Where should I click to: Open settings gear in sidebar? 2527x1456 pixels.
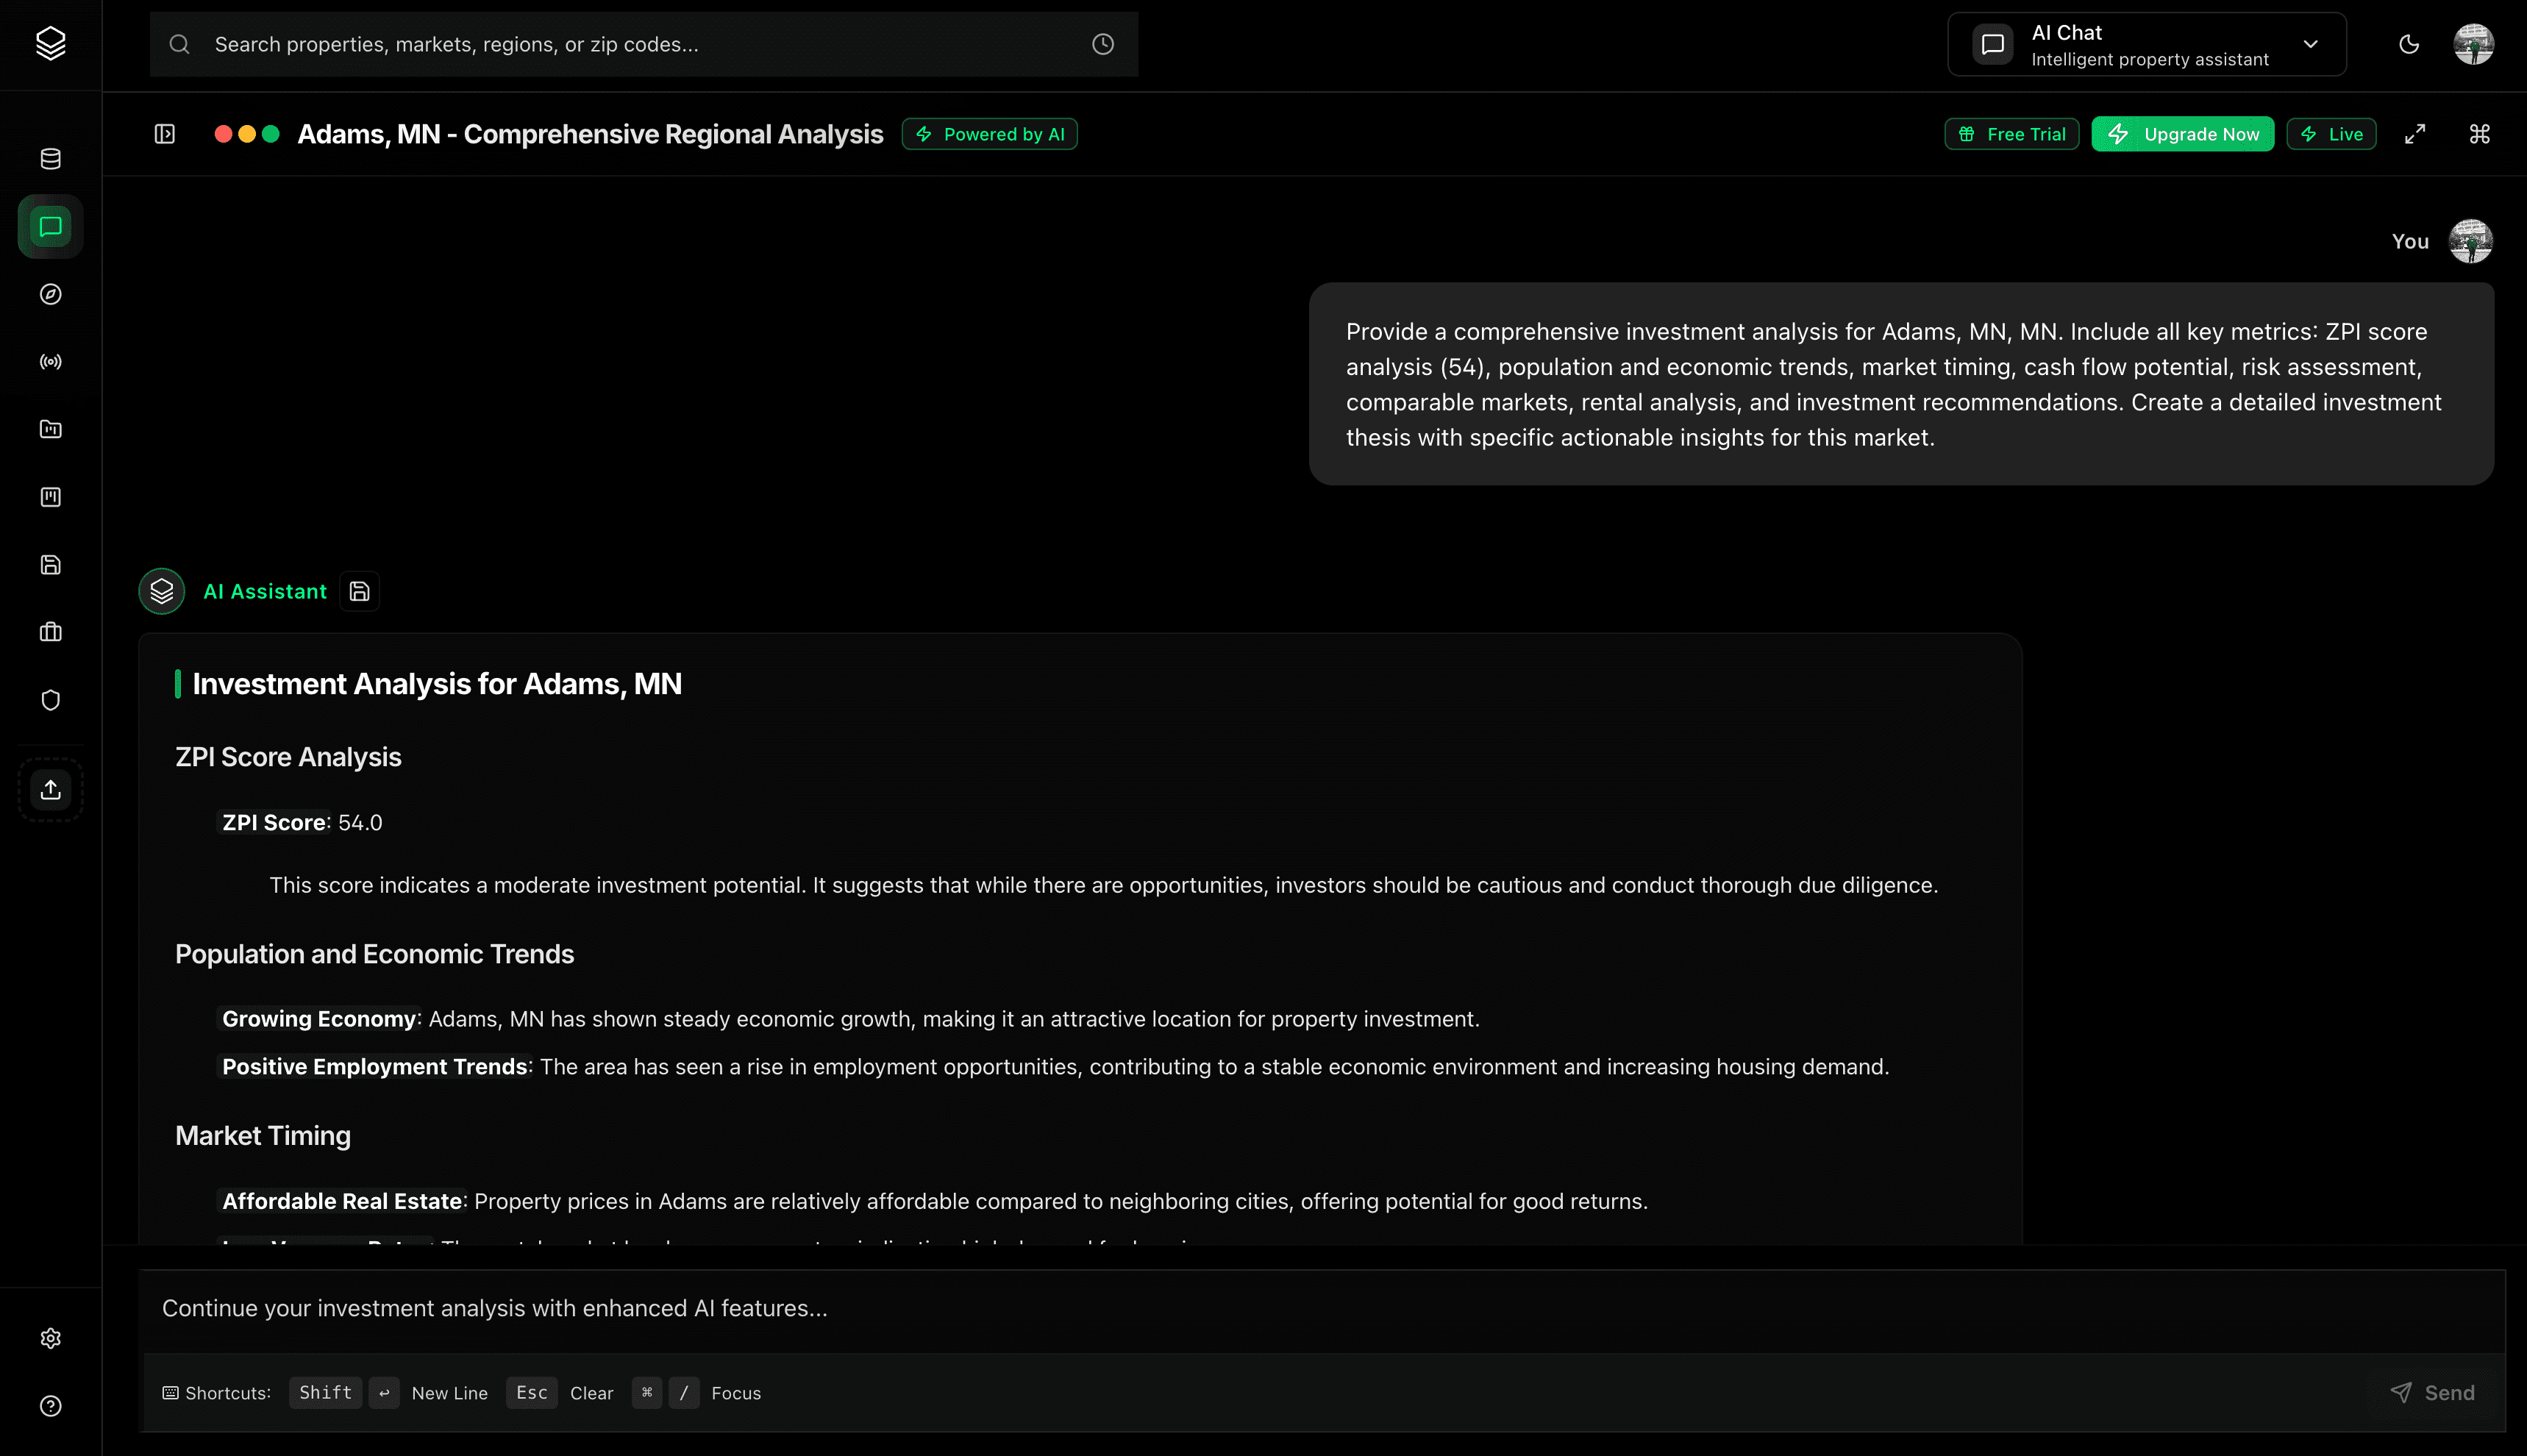[50, 1338]
